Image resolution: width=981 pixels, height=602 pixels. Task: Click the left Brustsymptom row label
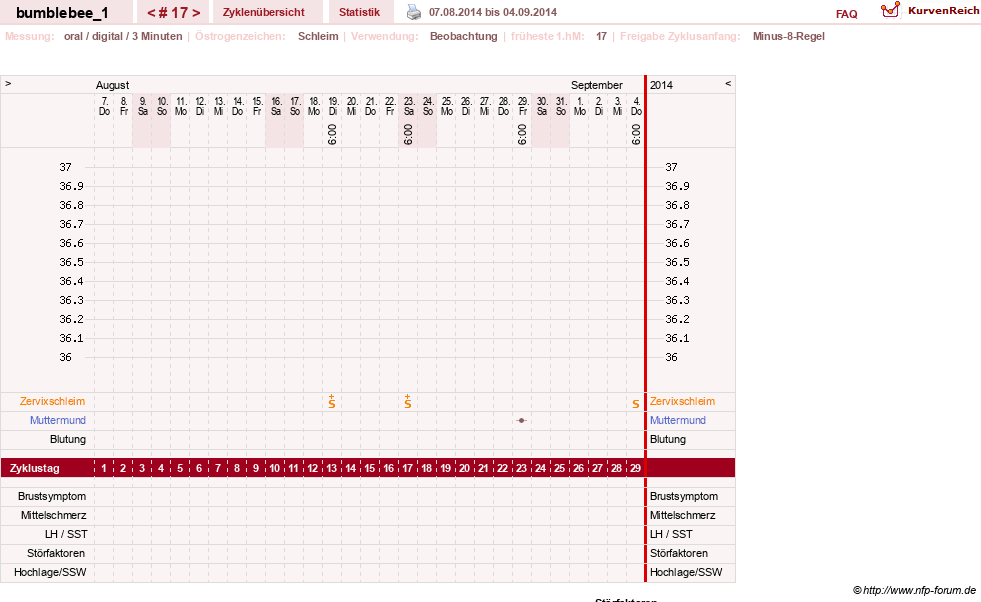(52, 496)
